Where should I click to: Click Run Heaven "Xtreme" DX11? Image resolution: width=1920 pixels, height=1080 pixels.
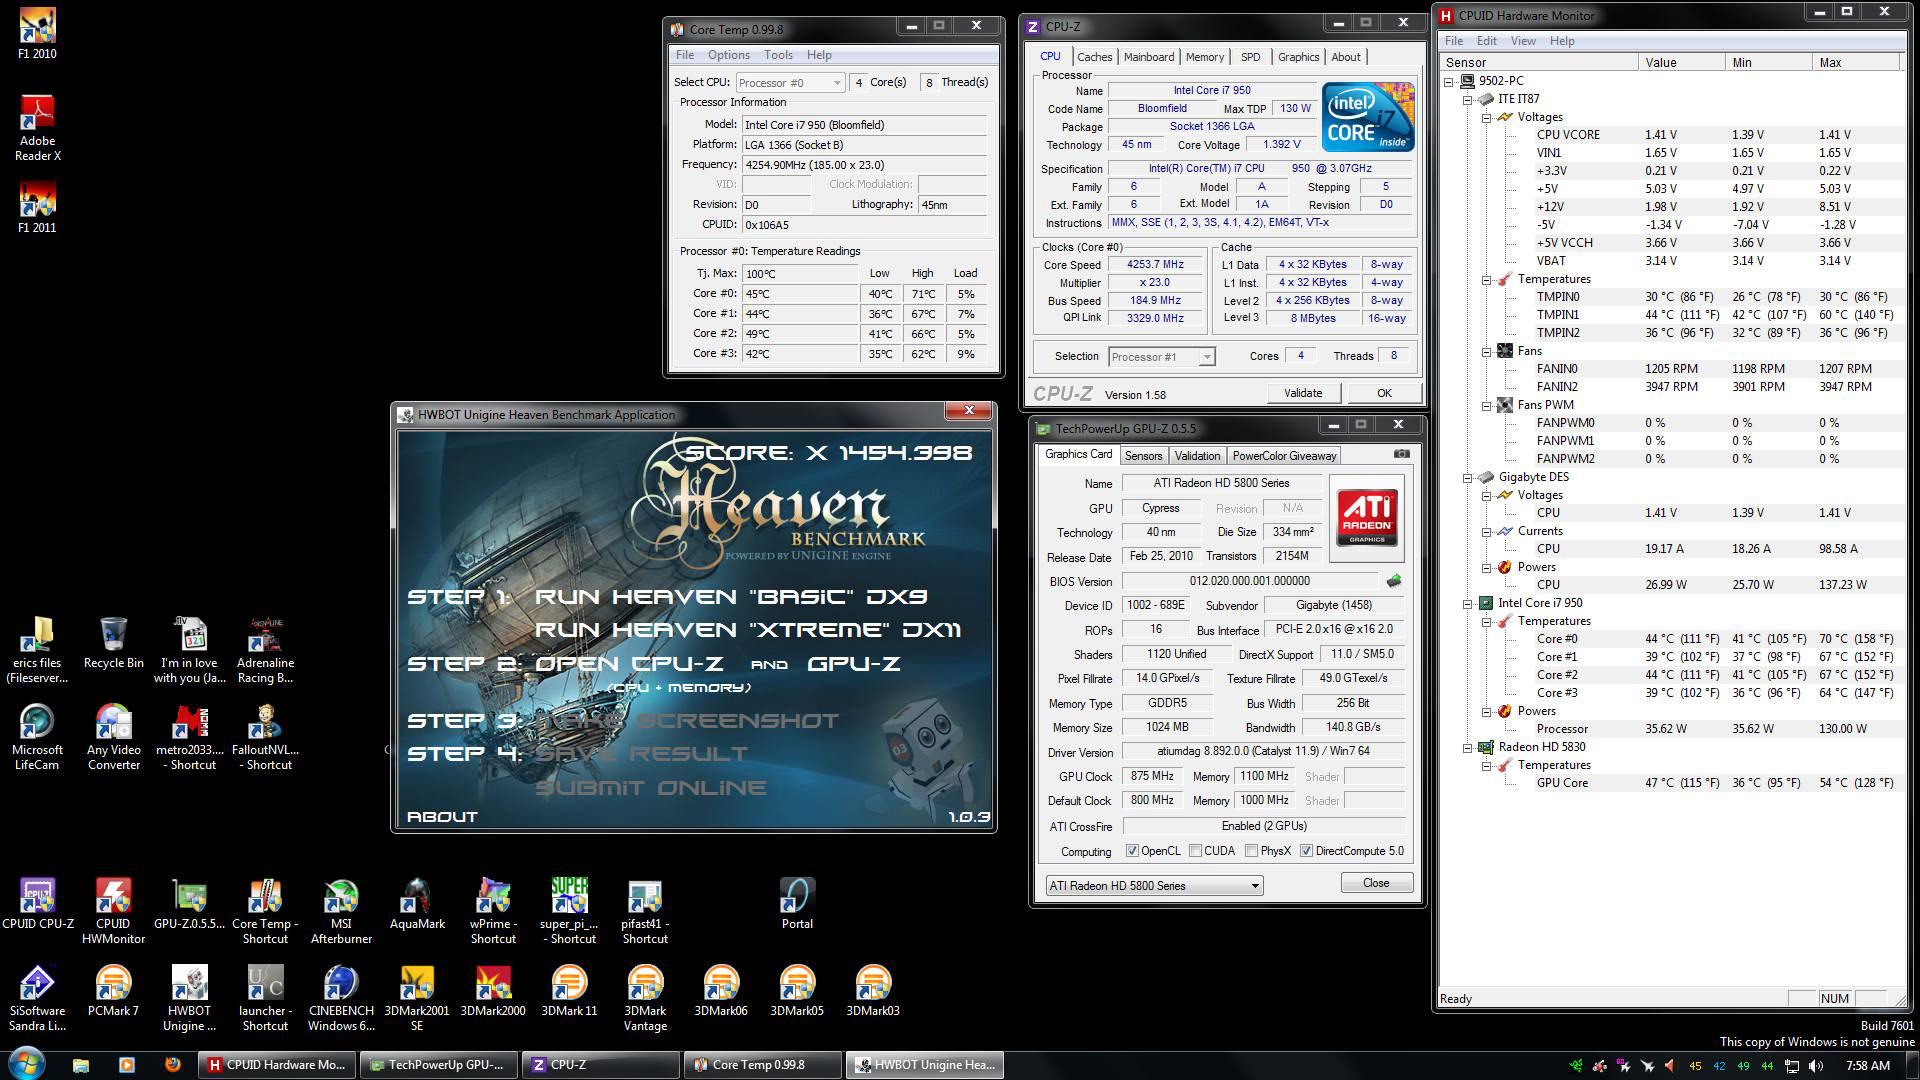pyautogui.click(x=748, y=630)
